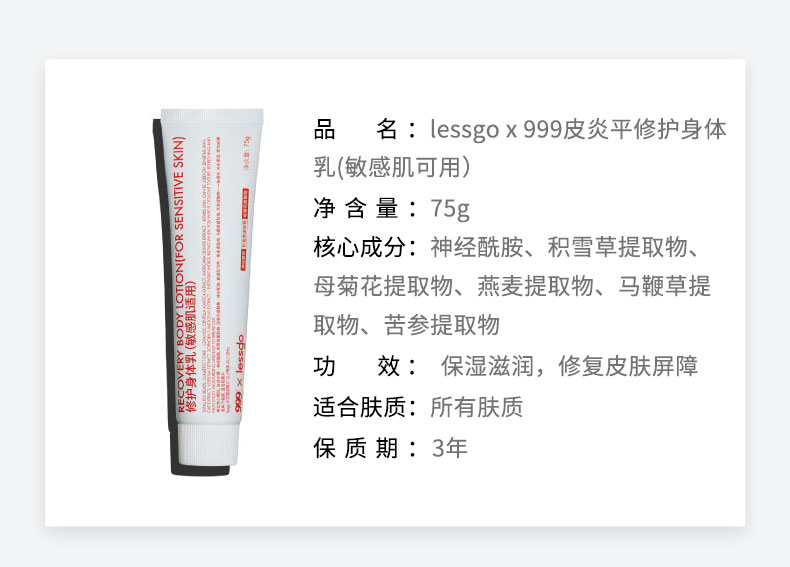Click the 999 x lessgo tube logo

(x=239, y=373)
